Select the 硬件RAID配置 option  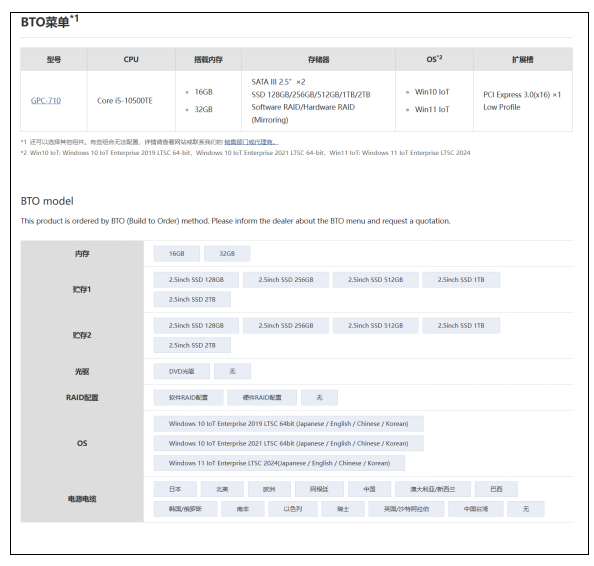click(x=262, y=397)
